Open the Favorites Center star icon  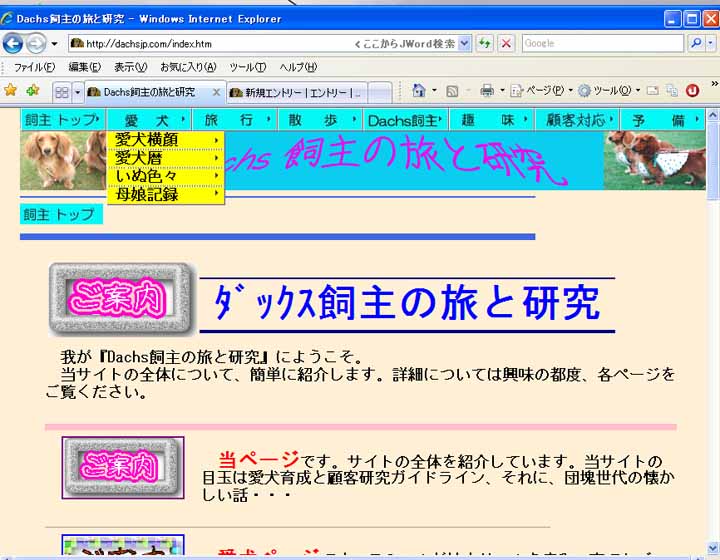point(11,91)
